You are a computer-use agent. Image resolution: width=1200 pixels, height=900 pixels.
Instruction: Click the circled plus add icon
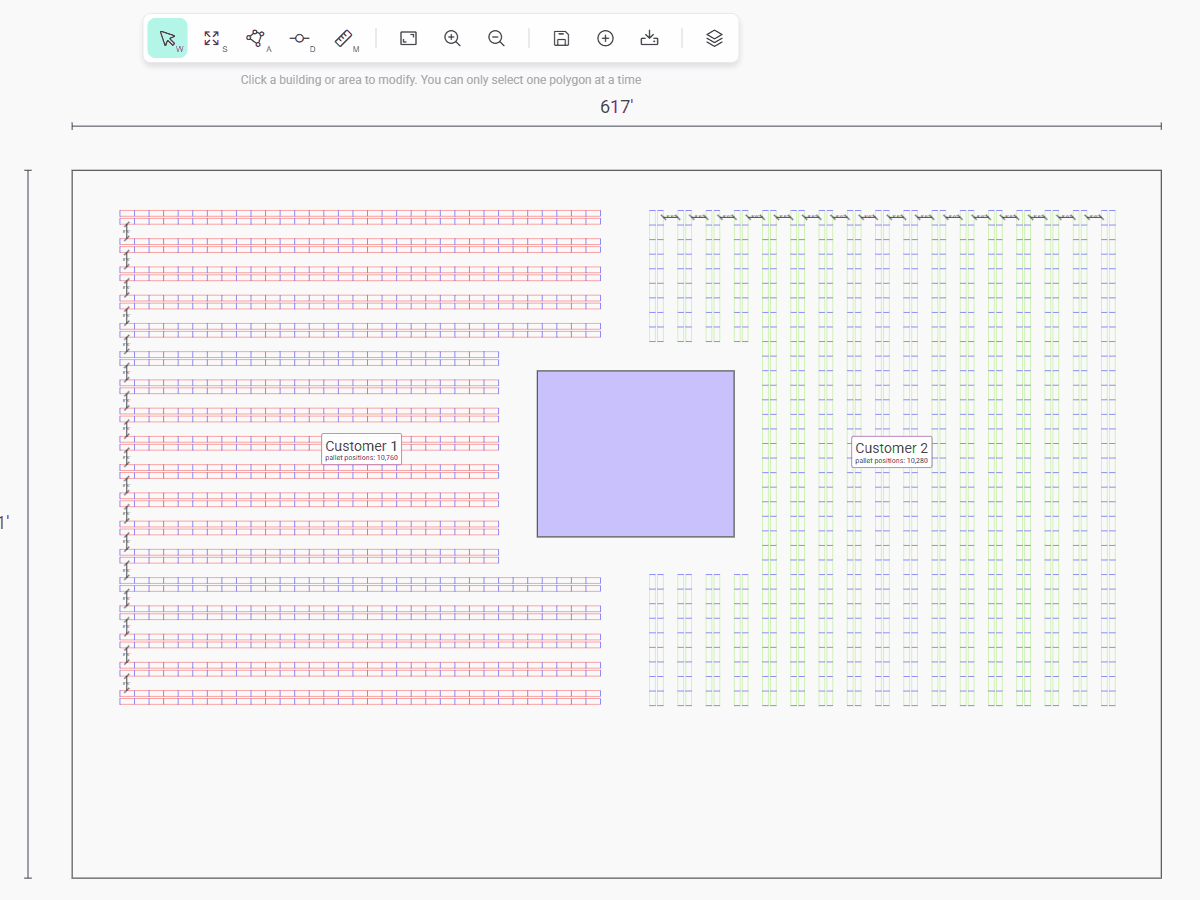(605, 38)
